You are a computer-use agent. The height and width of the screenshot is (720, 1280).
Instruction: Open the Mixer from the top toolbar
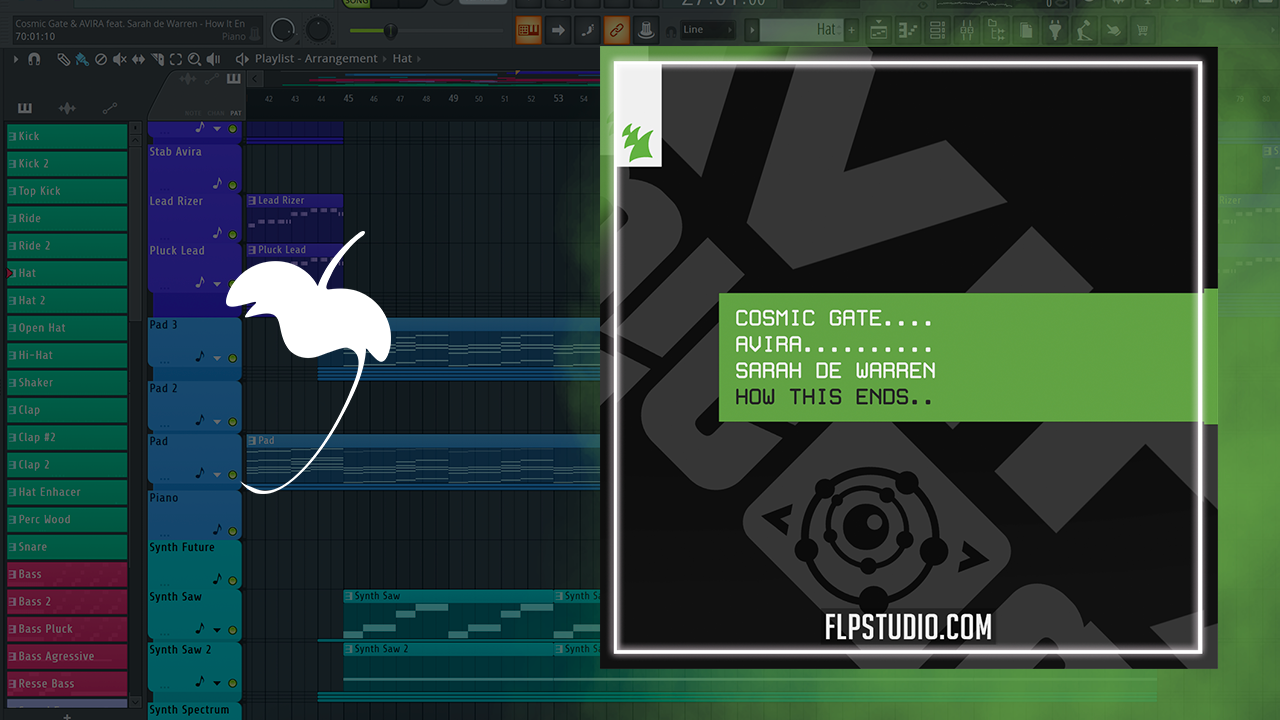967,31
